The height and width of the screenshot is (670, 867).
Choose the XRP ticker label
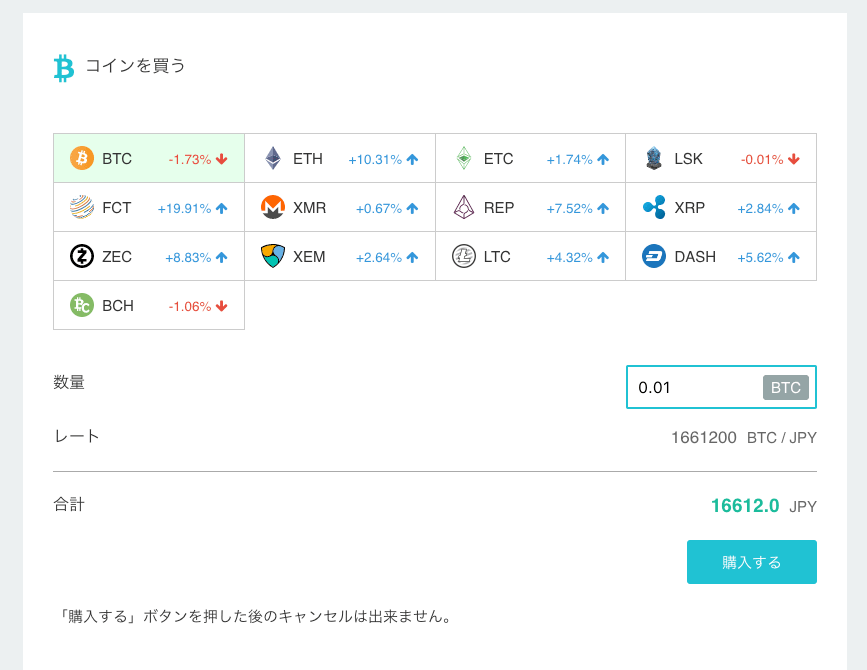tap(690, 208)
